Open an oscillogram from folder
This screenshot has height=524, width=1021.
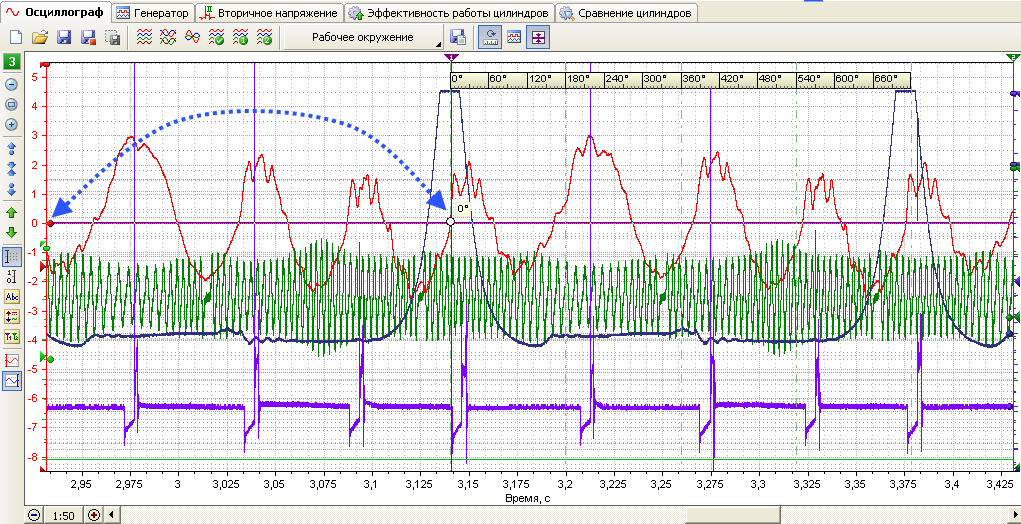click(x=40, y=38)
